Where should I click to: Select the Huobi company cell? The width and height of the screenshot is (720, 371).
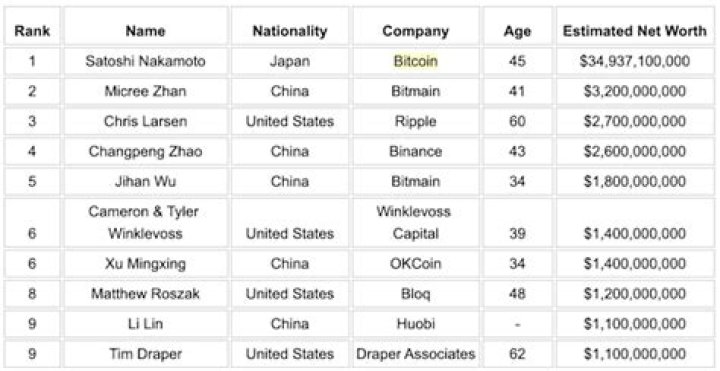(x=416, y=324)
